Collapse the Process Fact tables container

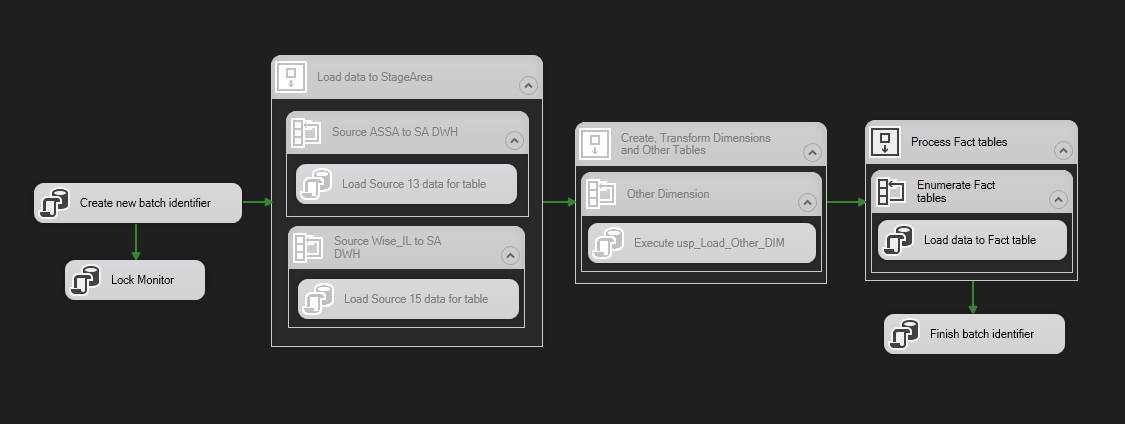click(1062, 151)
